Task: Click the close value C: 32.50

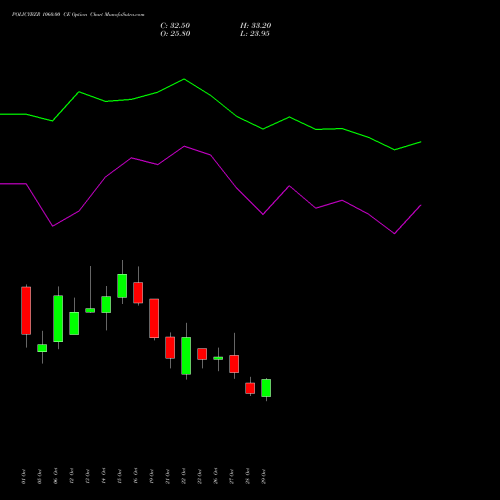Action: (175, 26)
